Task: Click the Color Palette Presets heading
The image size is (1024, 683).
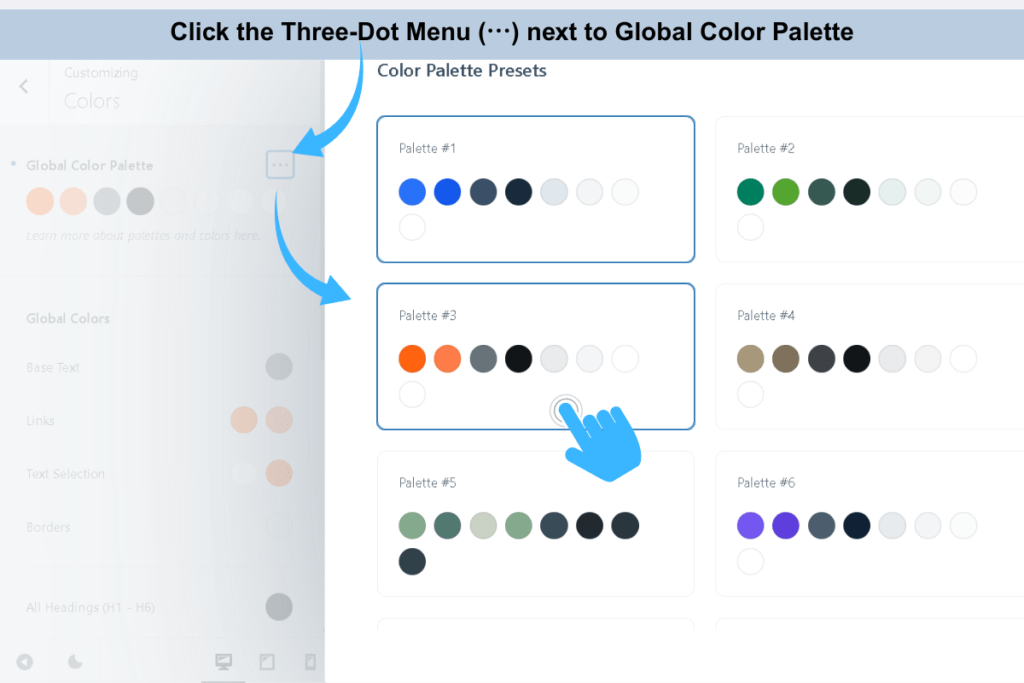Action: (x=461, y=70)
